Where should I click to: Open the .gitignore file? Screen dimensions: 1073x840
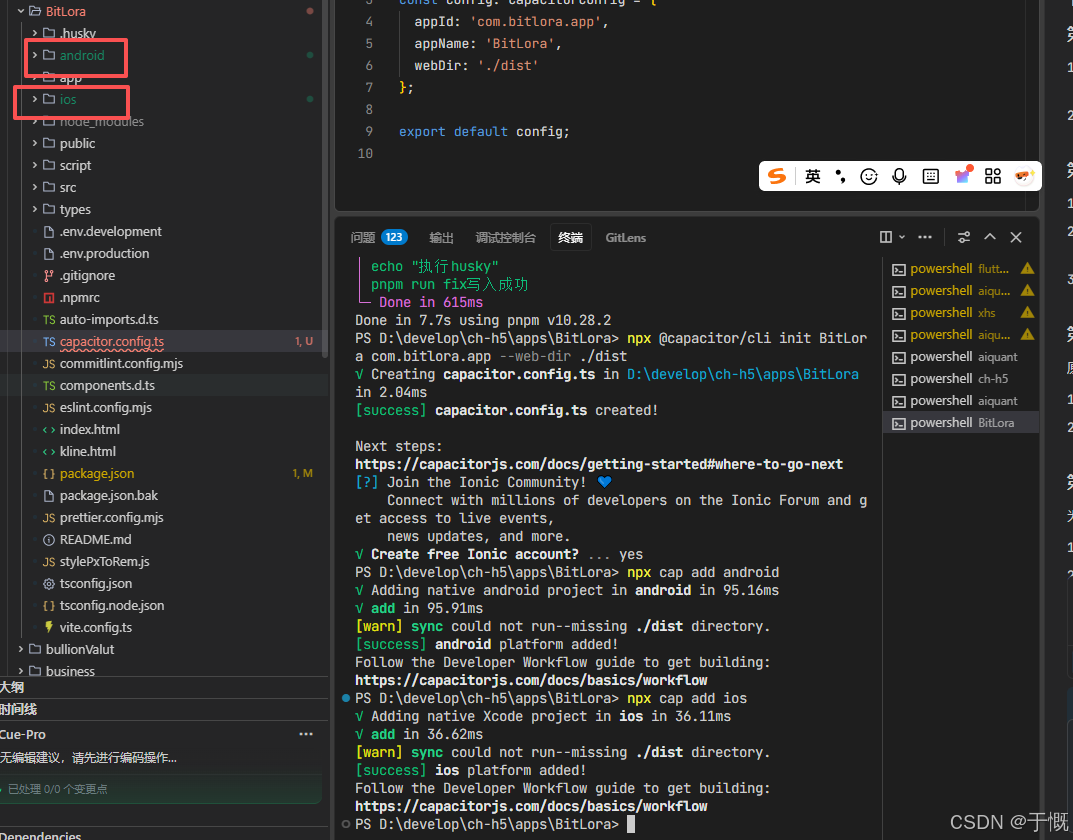(87, 275)
